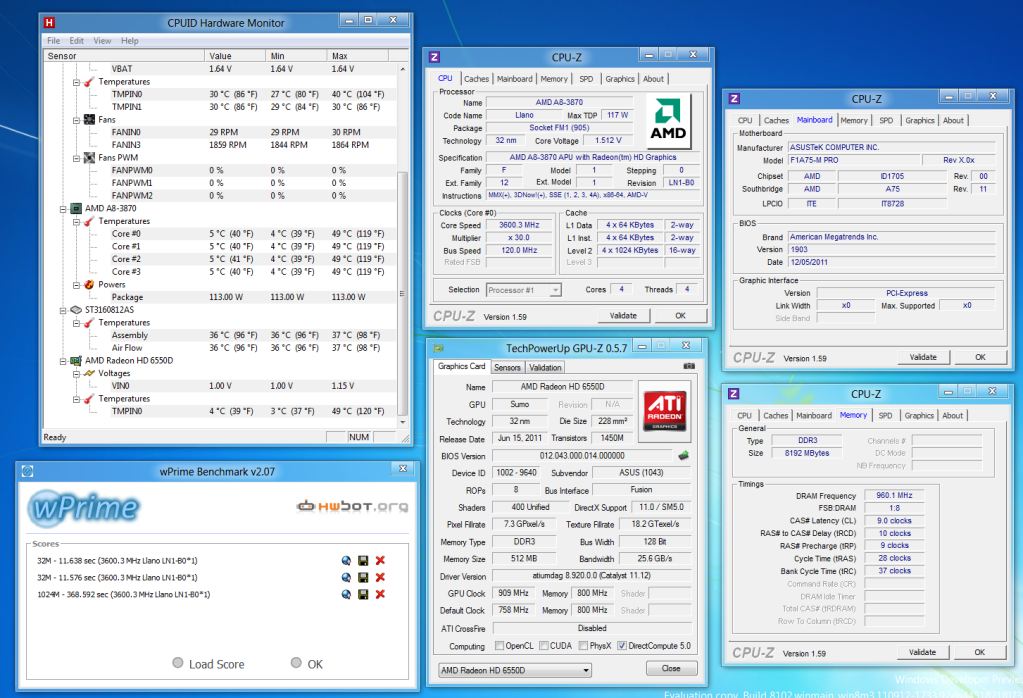
Task: Open the Processor #1 selection dropdown in CPU-Z
Action: point(523,290)
